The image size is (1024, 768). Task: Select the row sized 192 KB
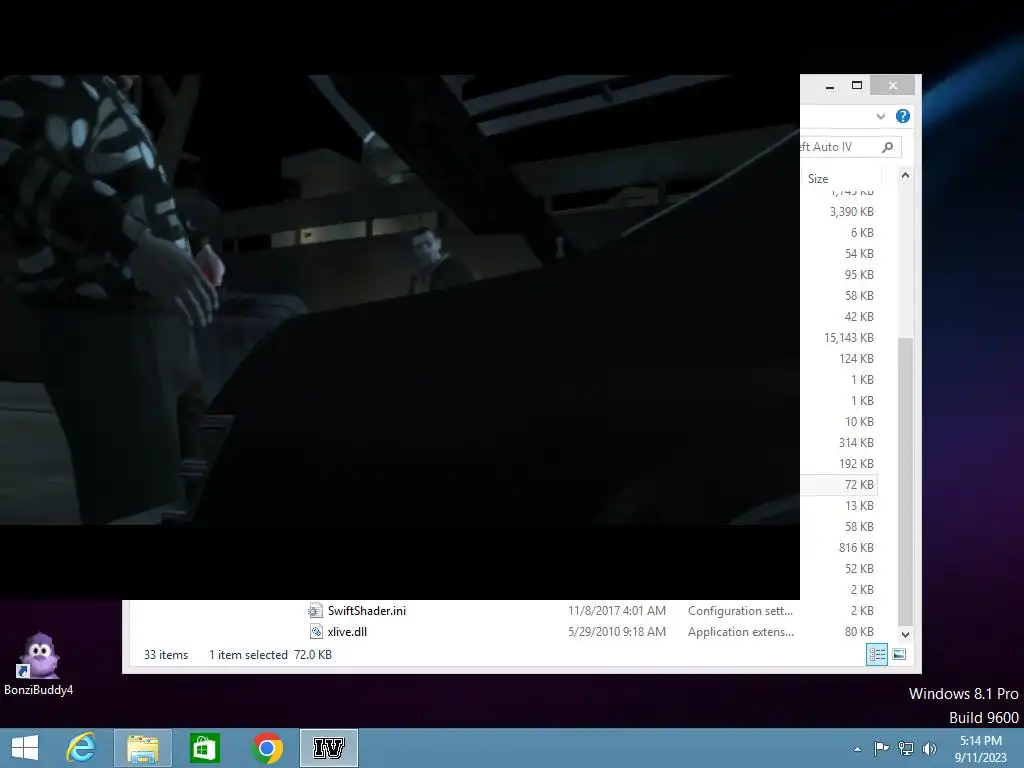856,464
